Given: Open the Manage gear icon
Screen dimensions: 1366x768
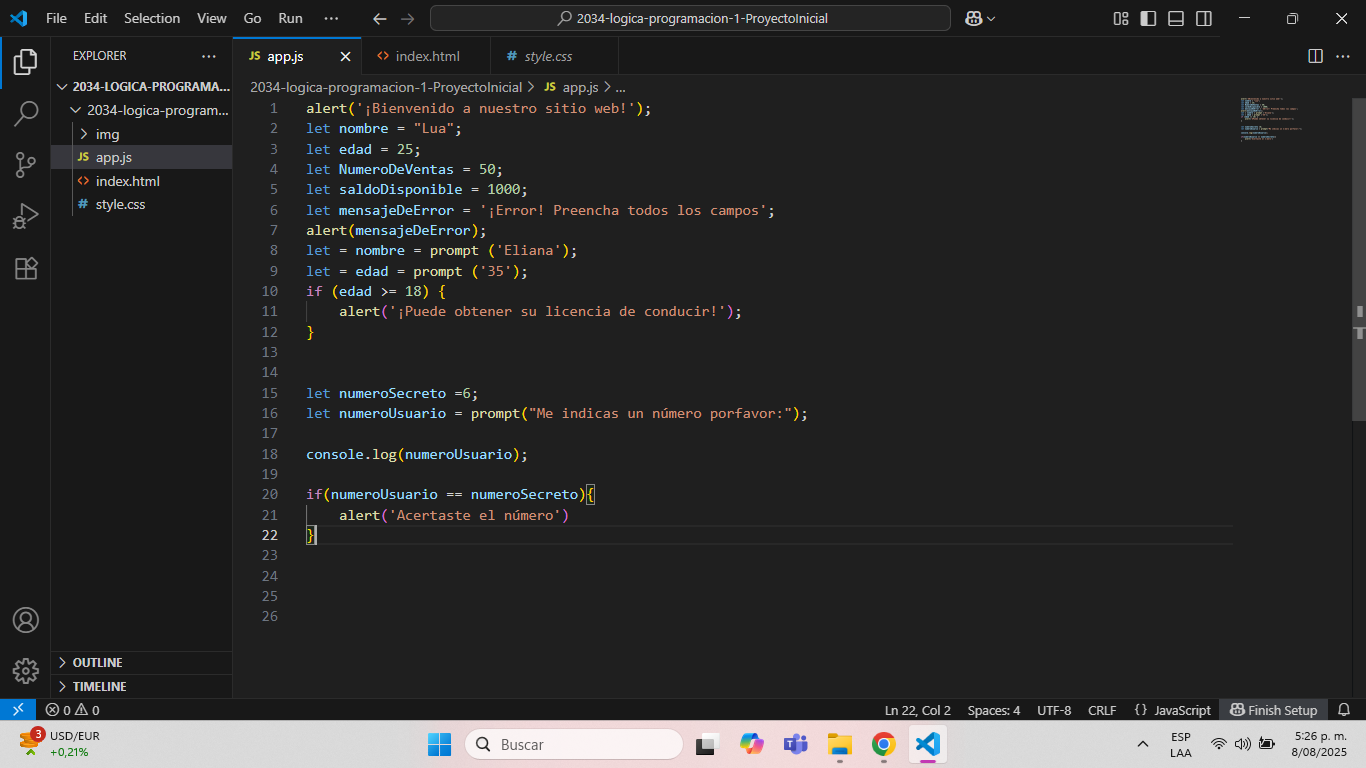Looking at the screenshot, I should [x=25, y=670].
